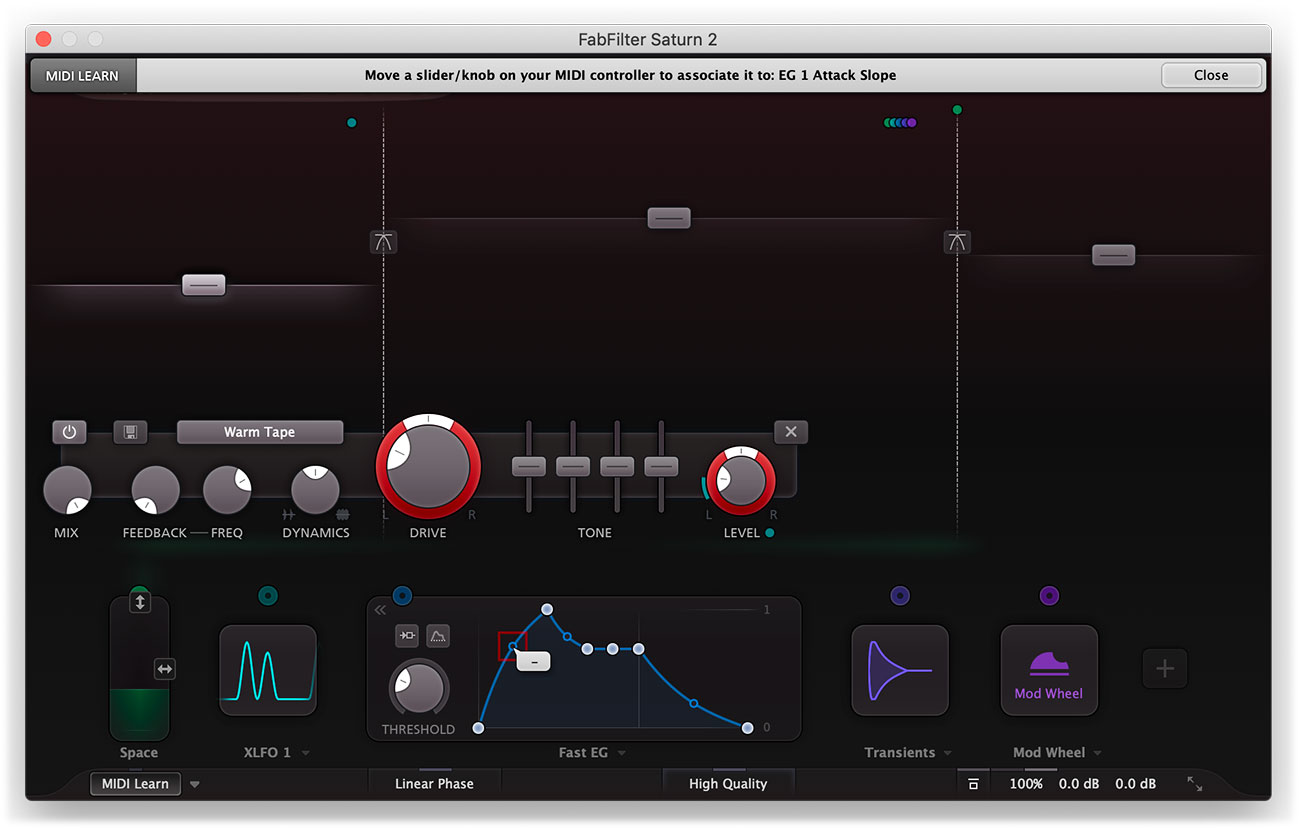The image size is (1300, 828).
Task: Open the Mod Wheel modulation tile
Action: (1049, 670)
